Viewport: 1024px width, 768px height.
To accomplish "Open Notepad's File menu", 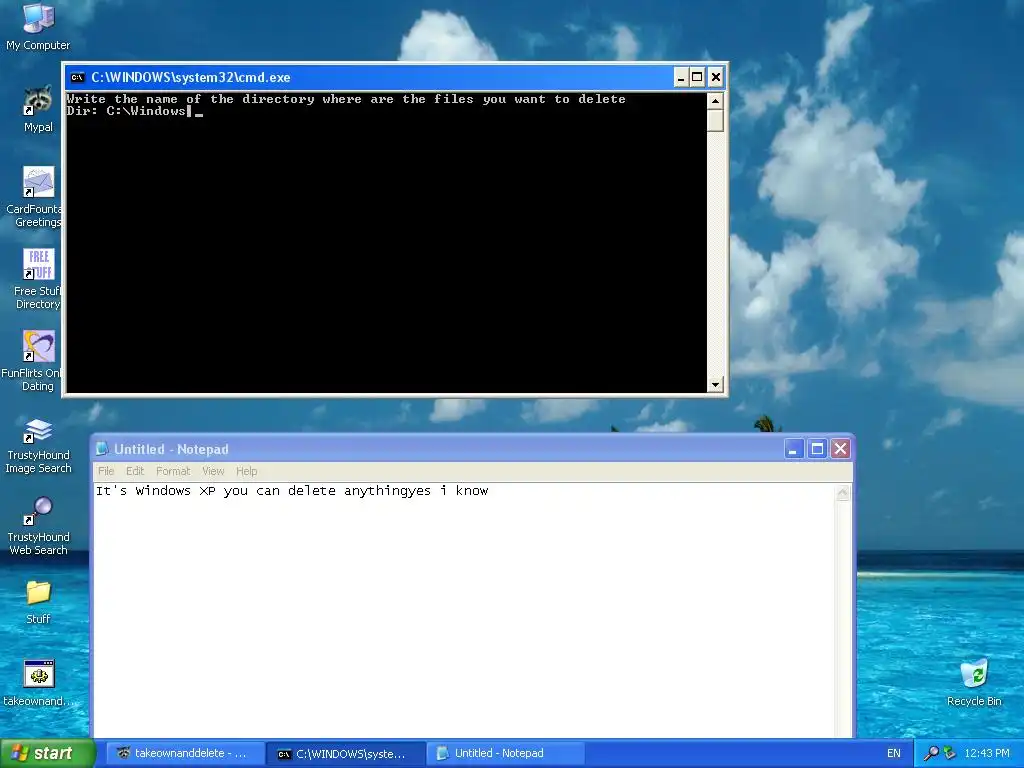I will coord(106,471).
